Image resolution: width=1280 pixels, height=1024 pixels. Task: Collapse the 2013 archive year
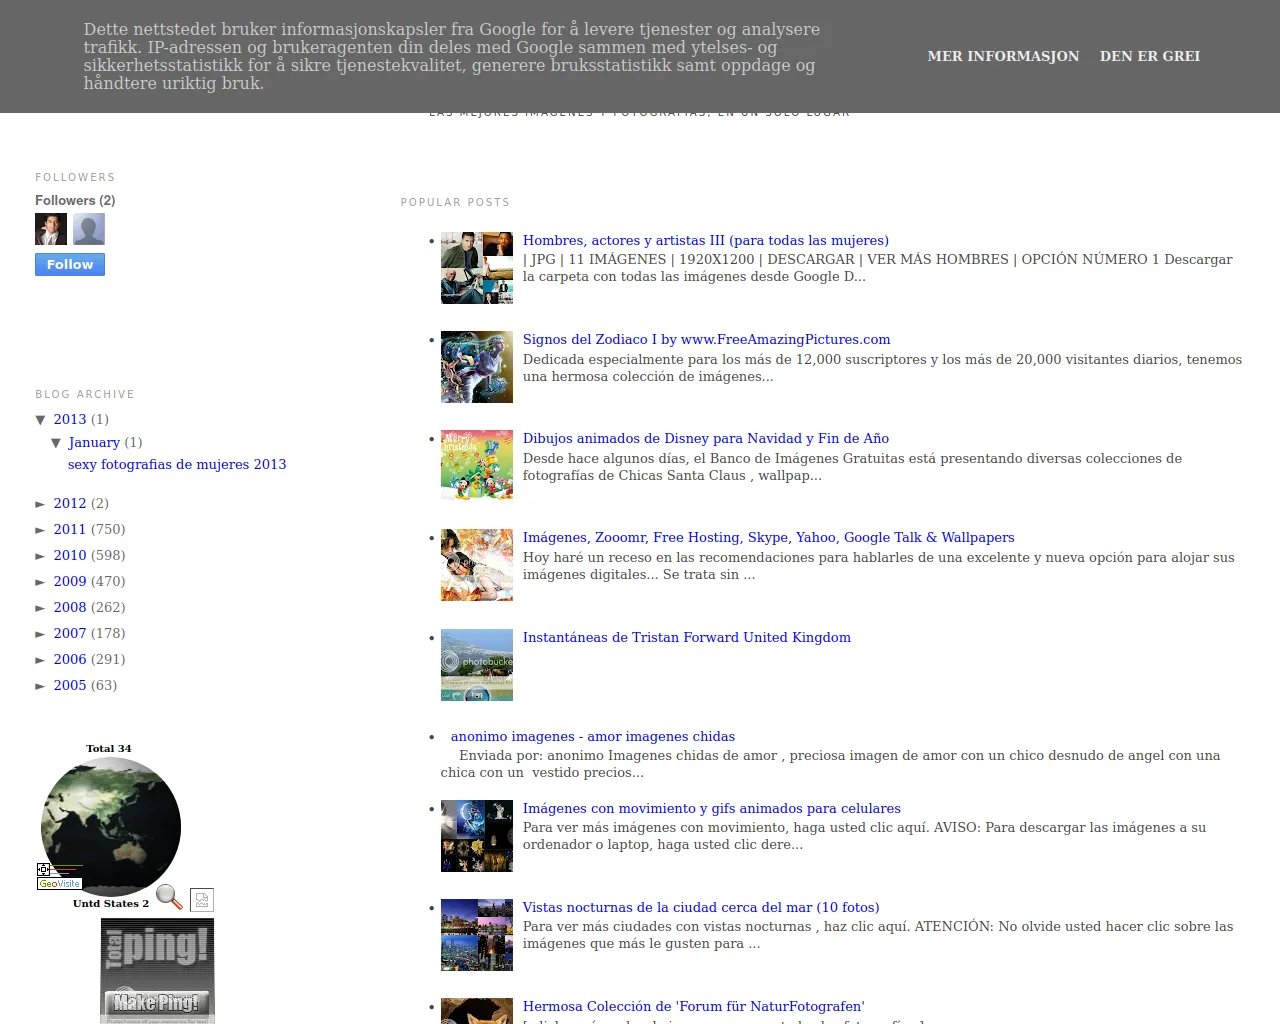coord(41,420)
